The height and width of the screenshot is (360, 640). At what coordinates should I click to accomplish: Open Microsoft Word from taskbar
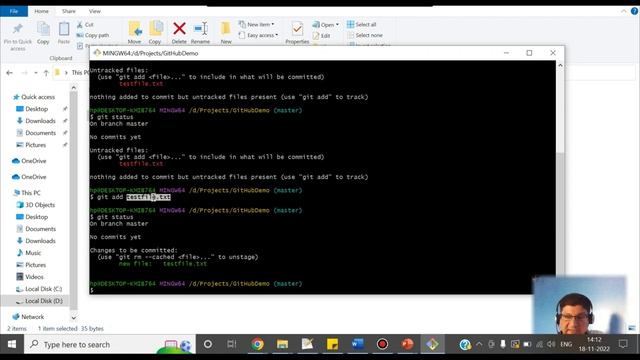[358, 344]
